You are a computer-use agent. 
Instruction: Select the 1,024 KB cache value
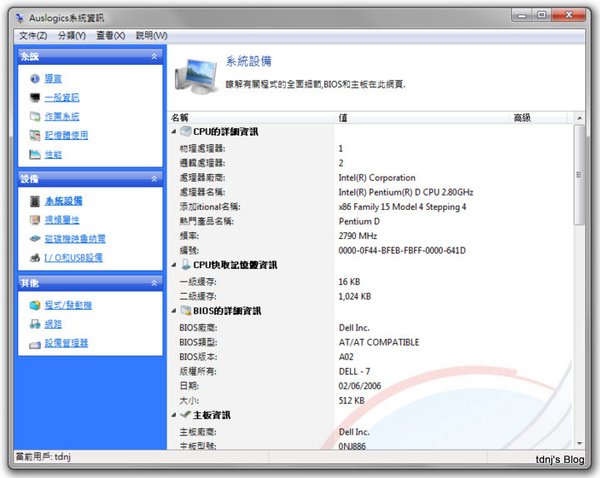click(355, 296)
